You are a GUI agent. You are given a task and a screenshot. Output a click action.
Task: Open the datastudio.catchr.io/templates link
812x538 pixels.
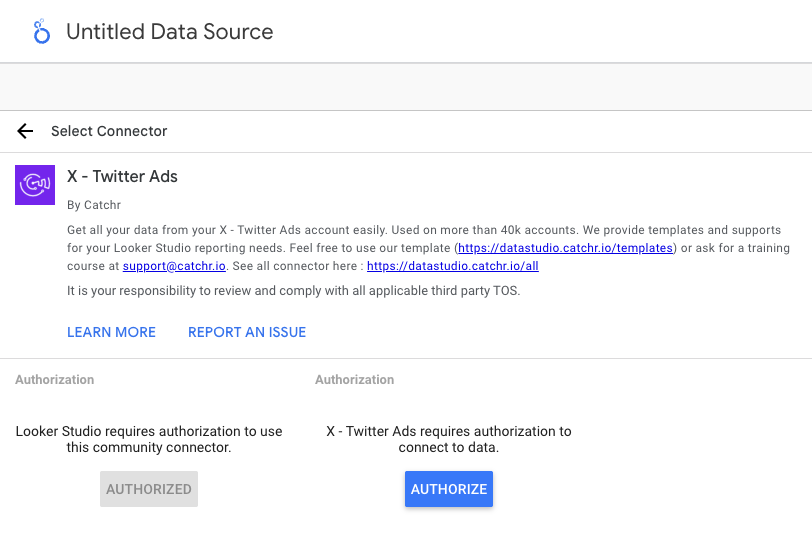click(565, 248)
